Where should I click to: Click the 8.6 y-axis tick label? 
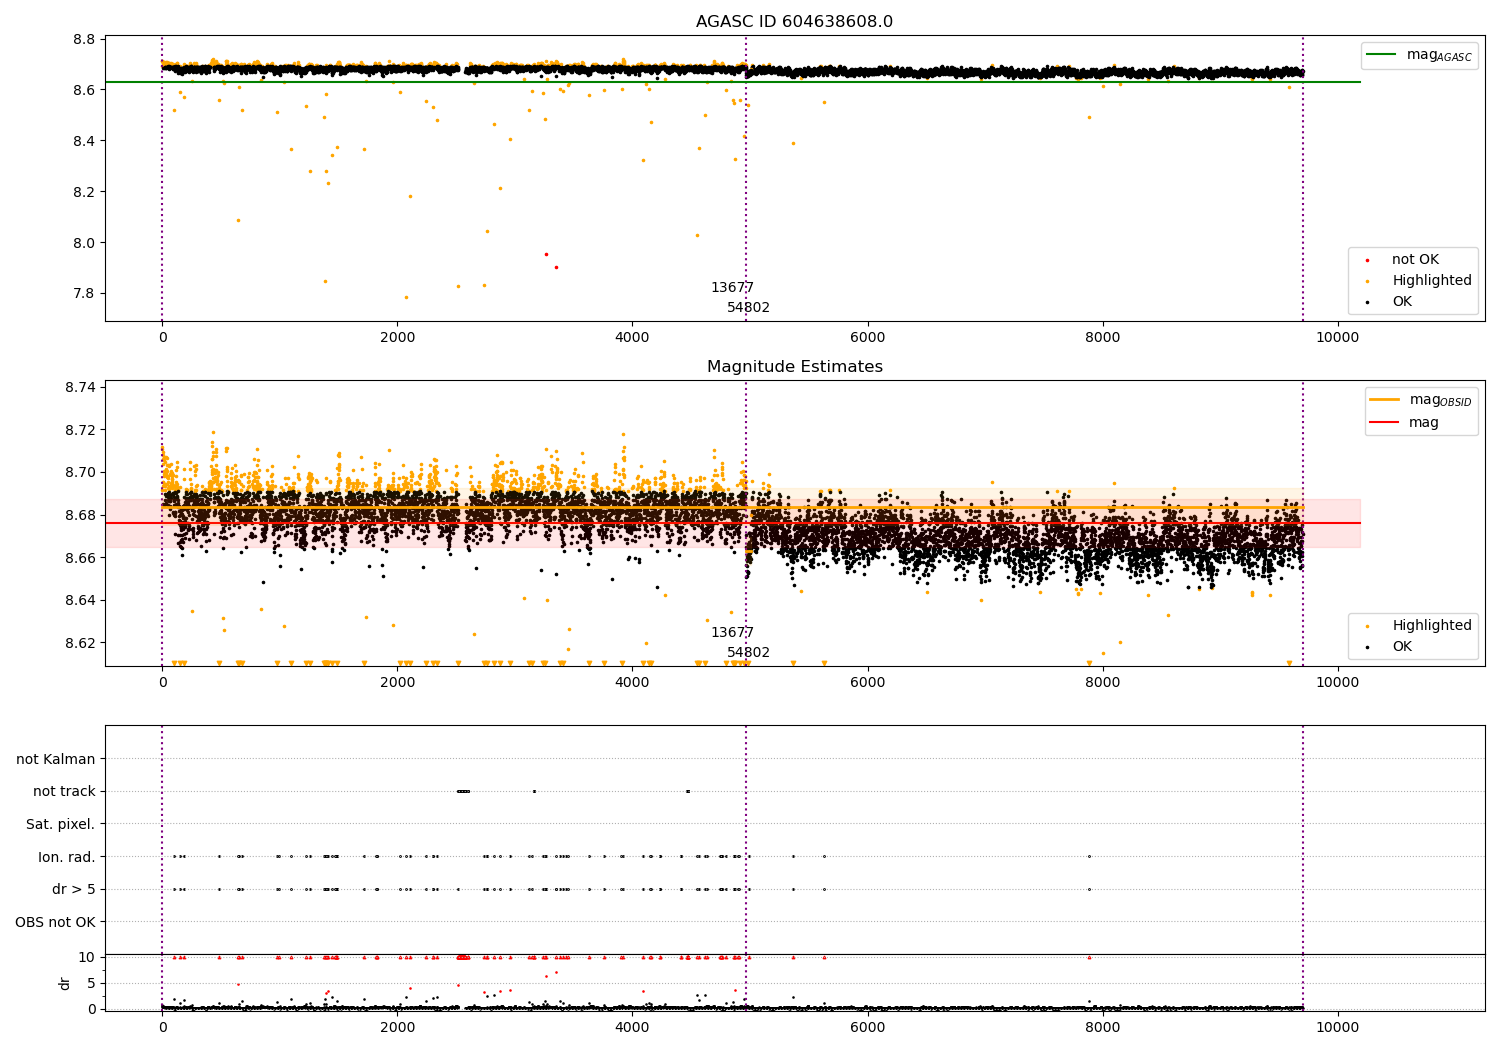[x=84, y=91]
